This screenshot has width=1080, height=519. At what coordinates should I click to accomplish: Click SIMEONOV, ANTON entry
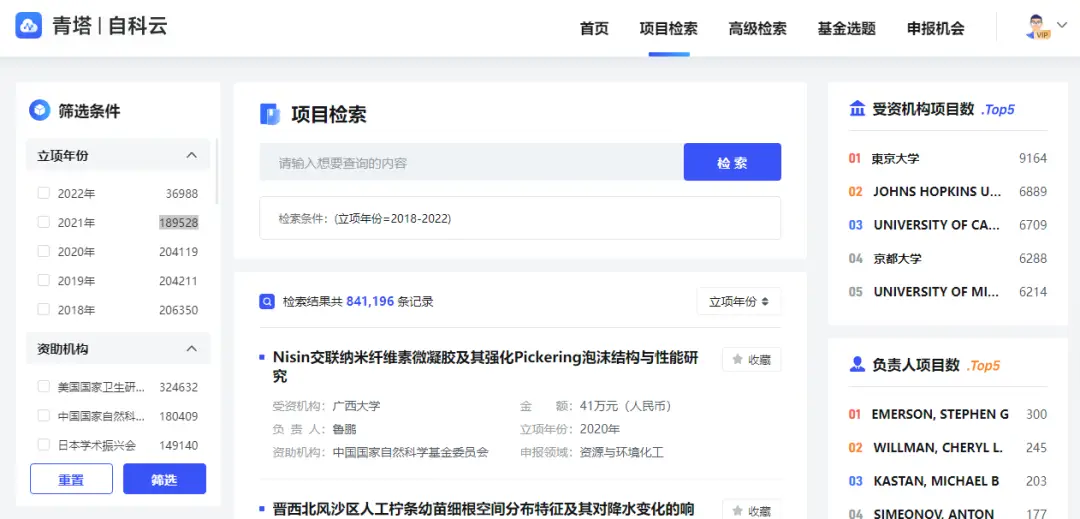933,513
